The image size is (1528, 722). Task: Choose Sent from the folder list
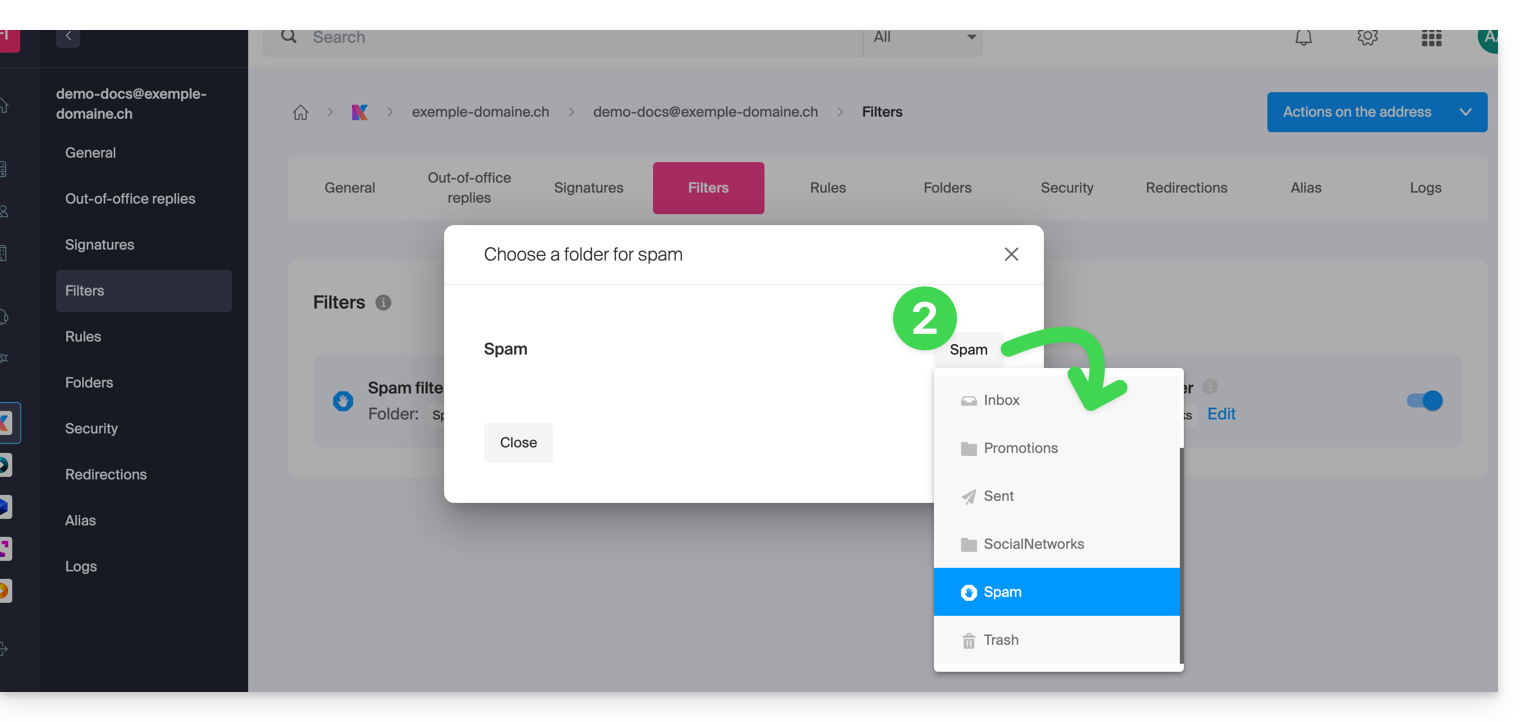tap(1057, 496)
